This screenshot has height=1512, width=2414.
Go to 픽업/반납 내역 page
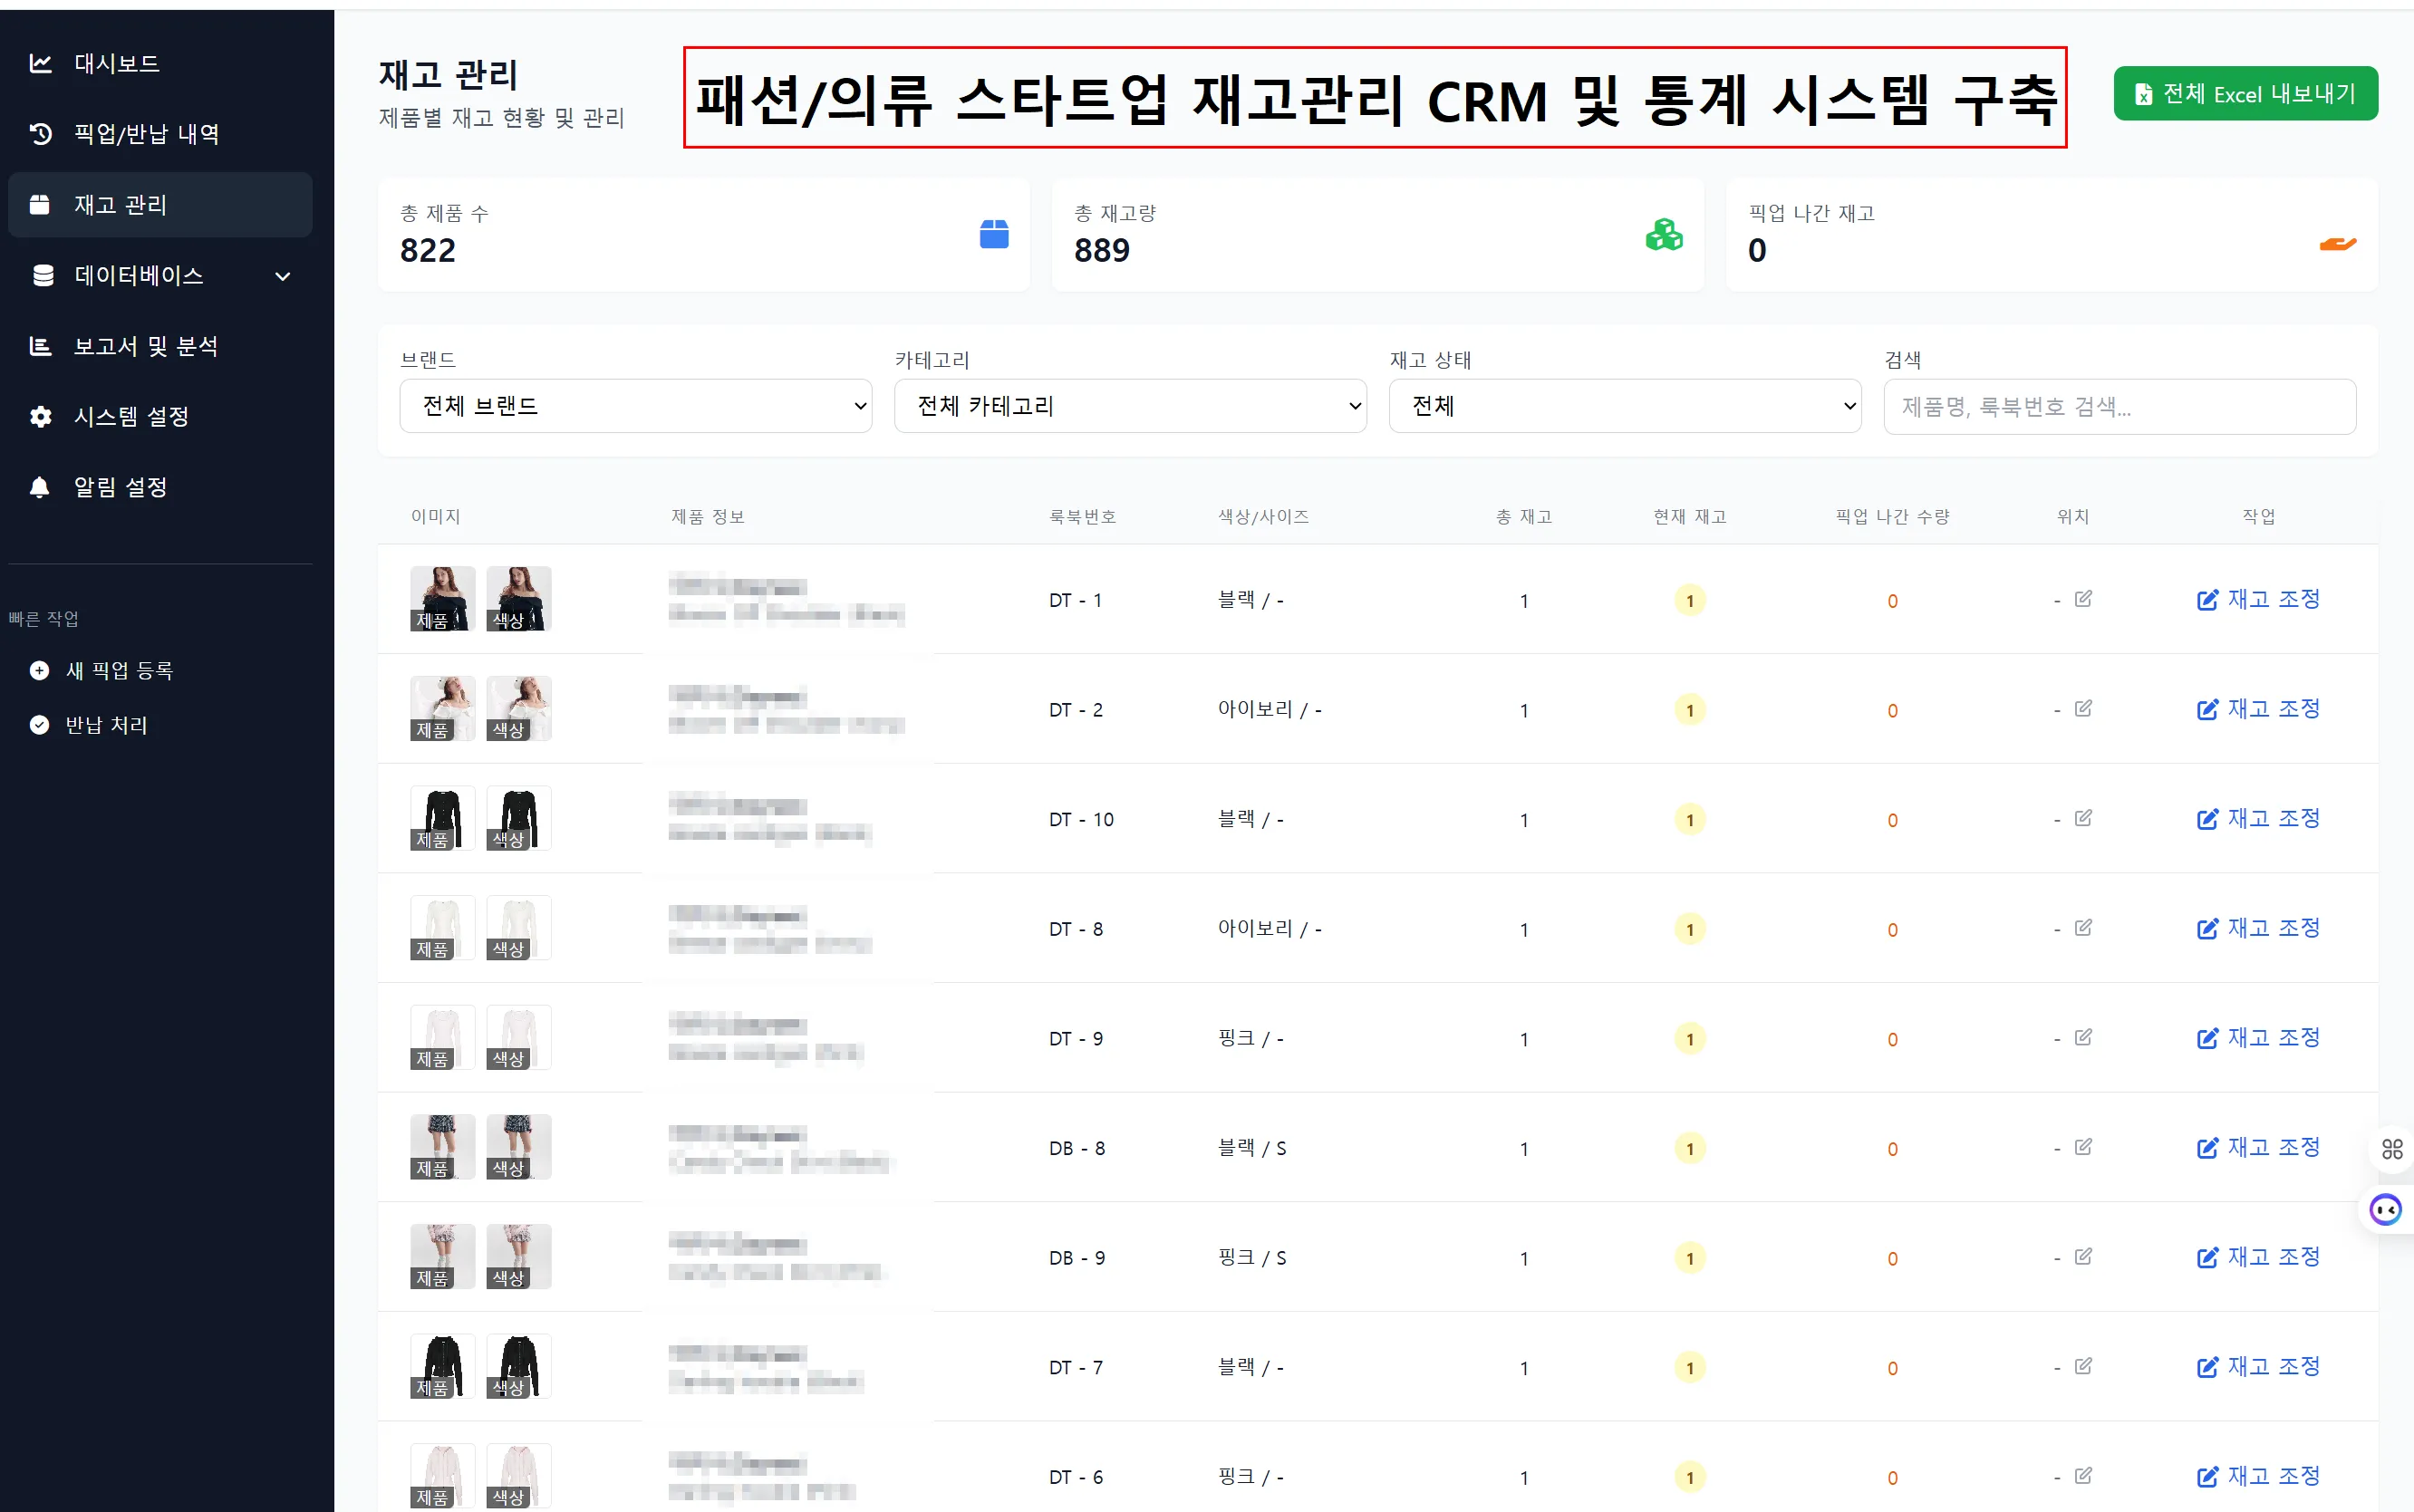click(160, 134)
